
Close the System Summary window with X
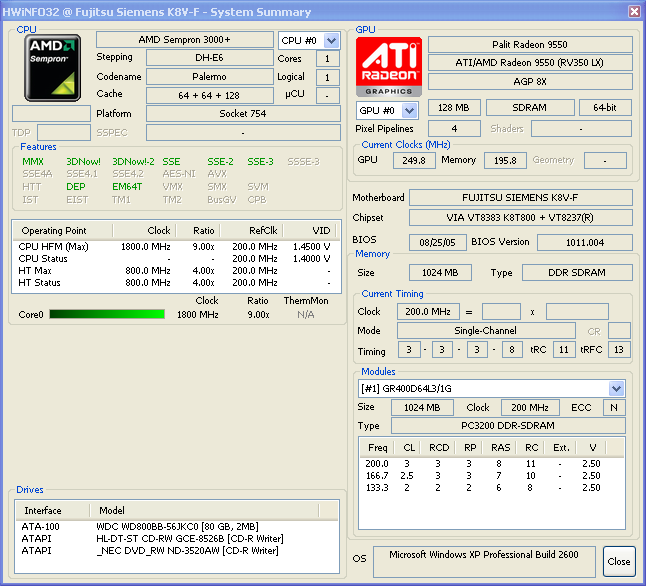pyautogui.click(x=633, y=12)
